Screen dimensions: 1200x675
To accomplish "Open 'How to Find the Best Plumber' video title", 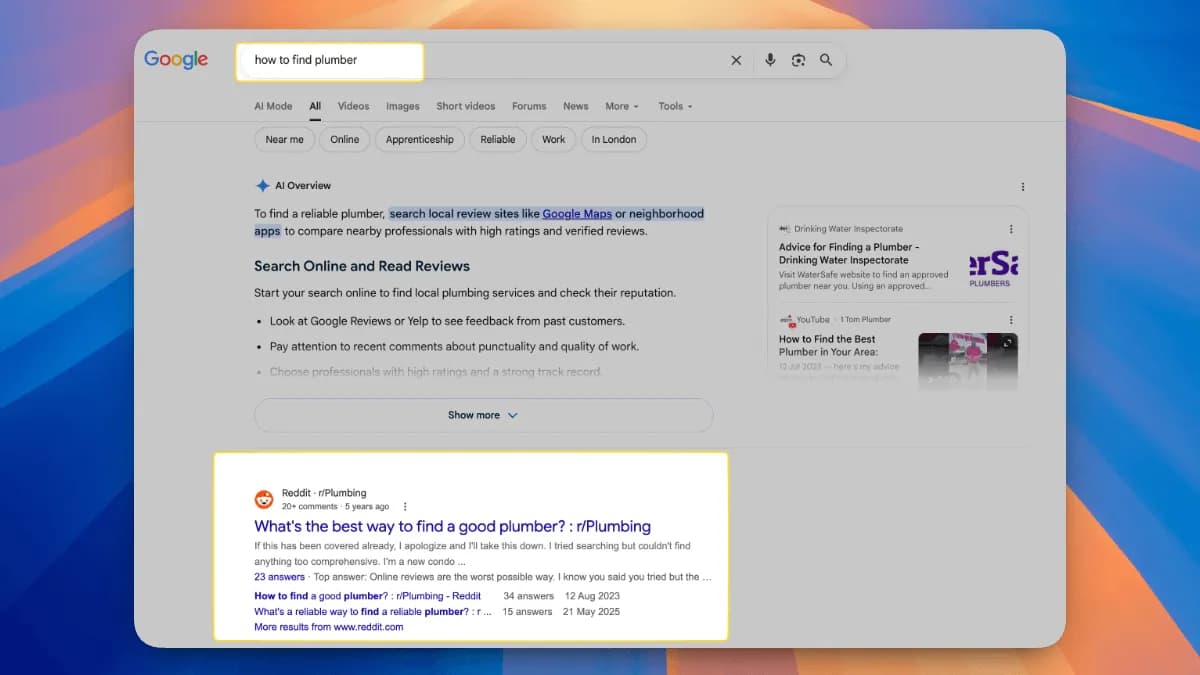I will (x=828, y=346).
